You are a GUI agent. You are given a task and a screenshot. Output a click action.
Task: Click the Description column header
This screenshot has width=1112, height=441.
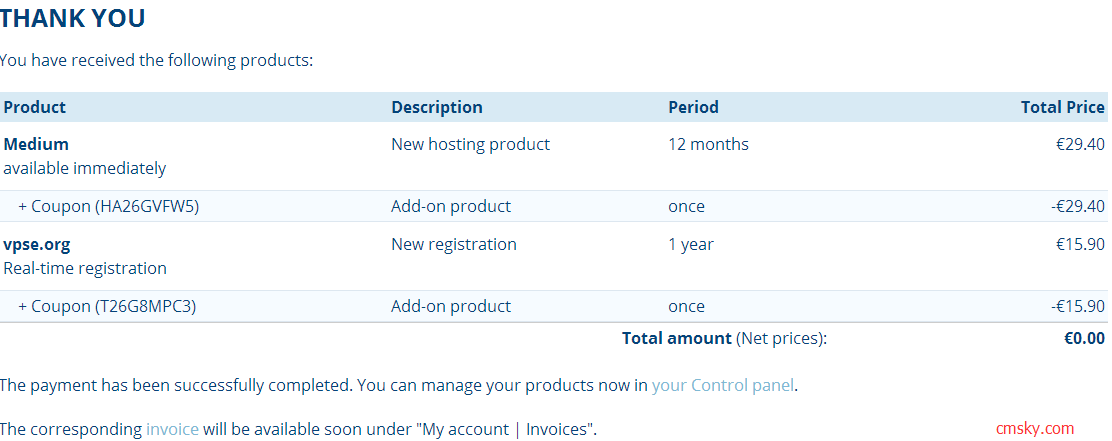437,107
